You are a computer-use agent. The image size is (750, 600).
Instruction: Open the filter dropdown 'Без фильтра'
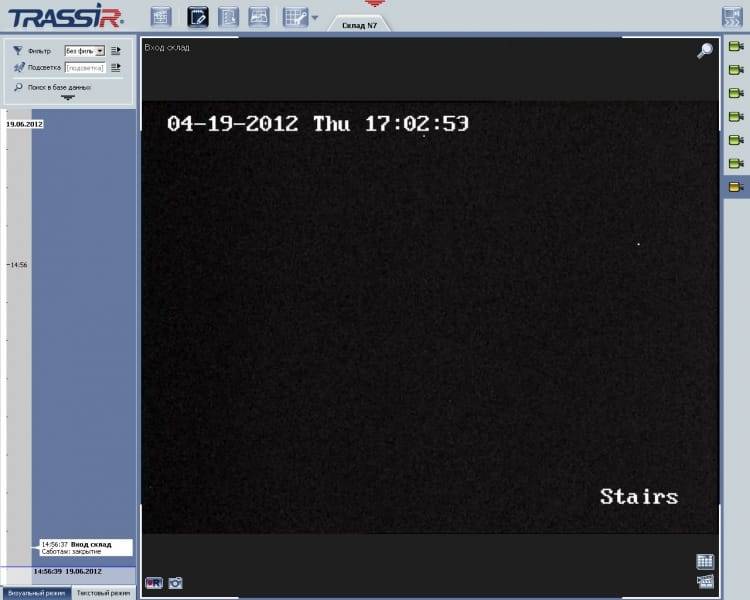pos(85,50)
